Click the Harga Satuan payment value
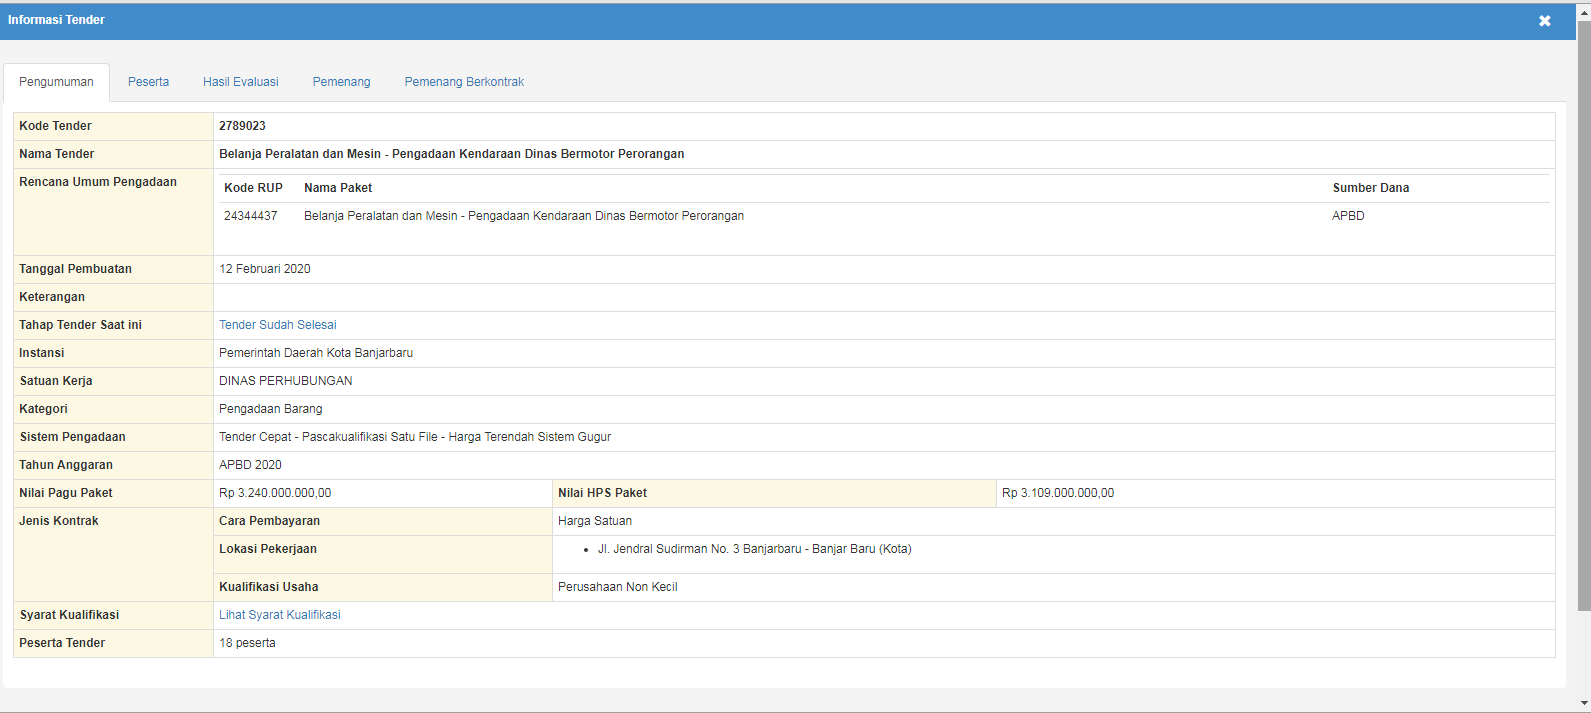This screenshot has height=713, width=1591. coord(595,521)
